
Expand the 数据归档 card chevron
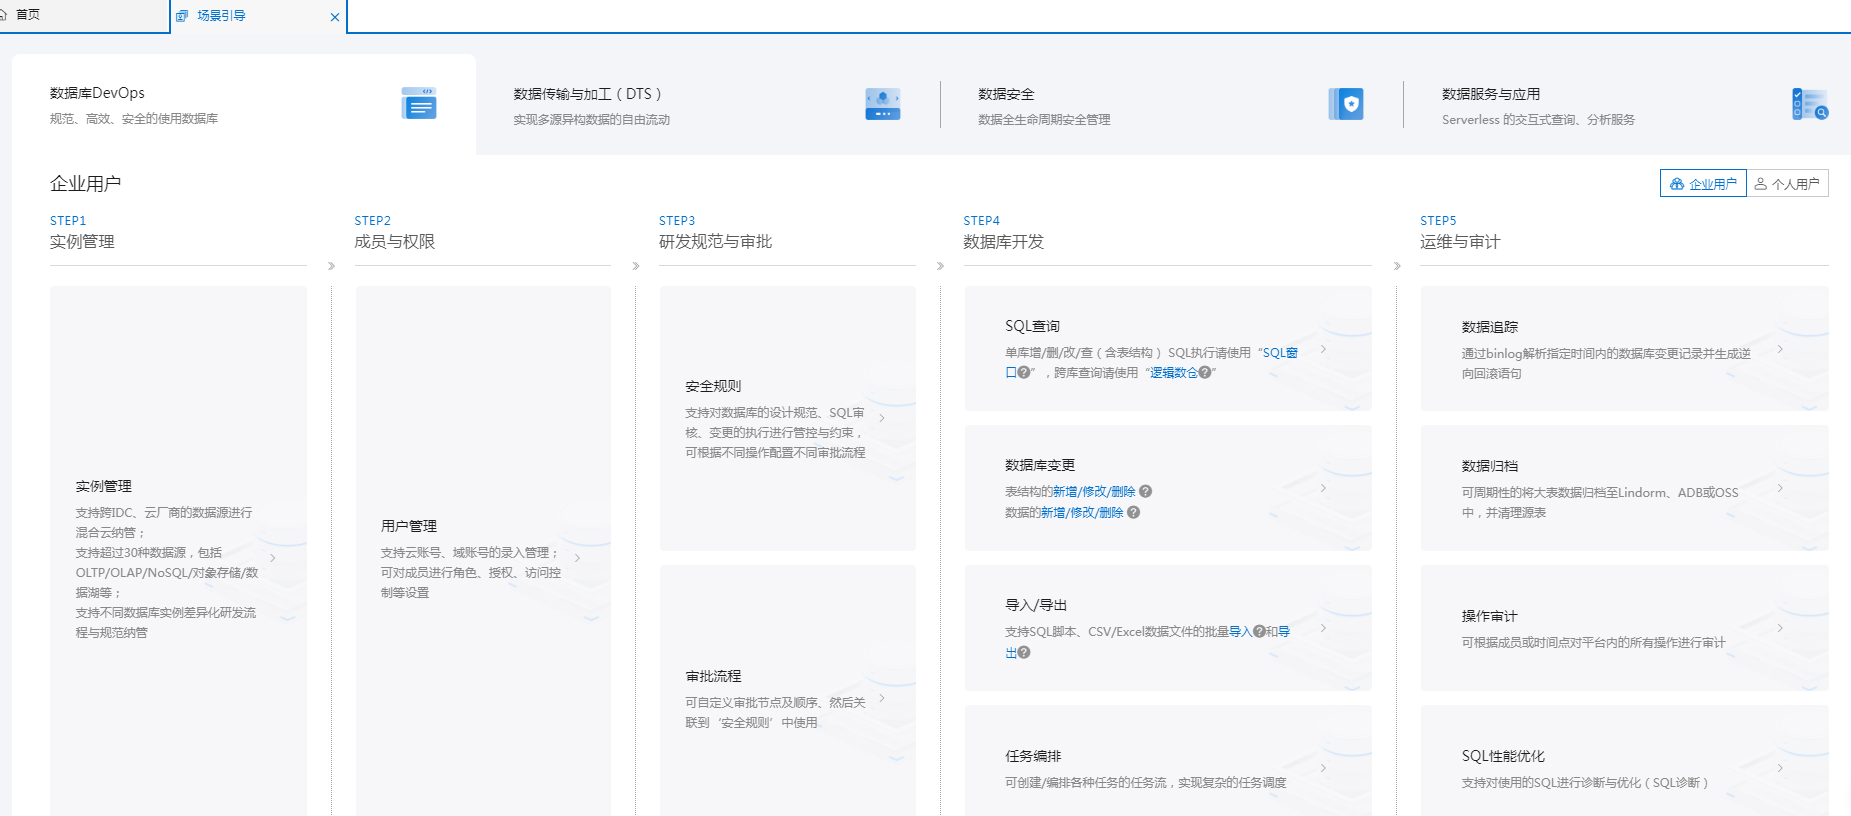(1781, 488)
